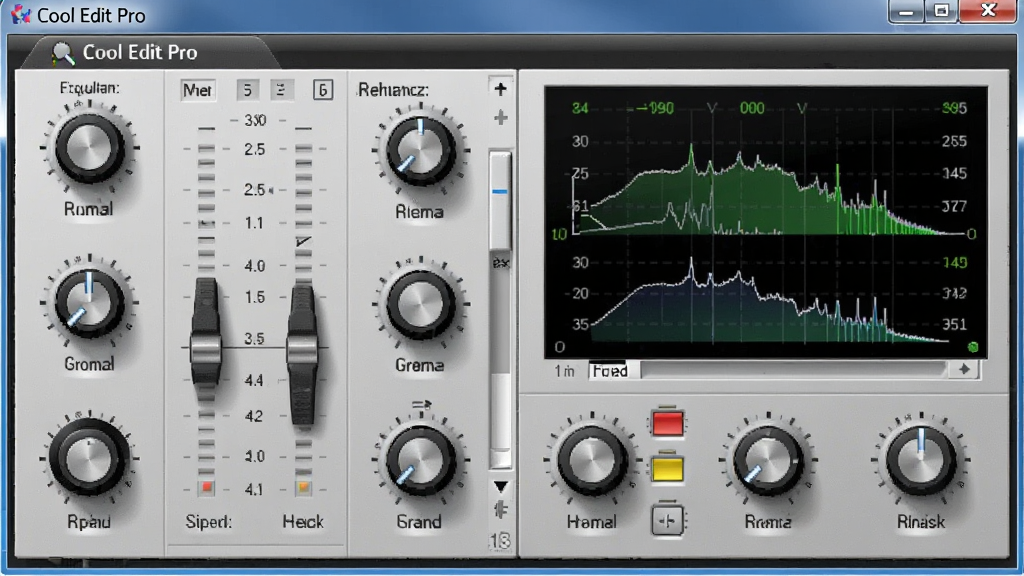Click the upper spectrum graph
1024x576 pixels.
tap(769, 189)
